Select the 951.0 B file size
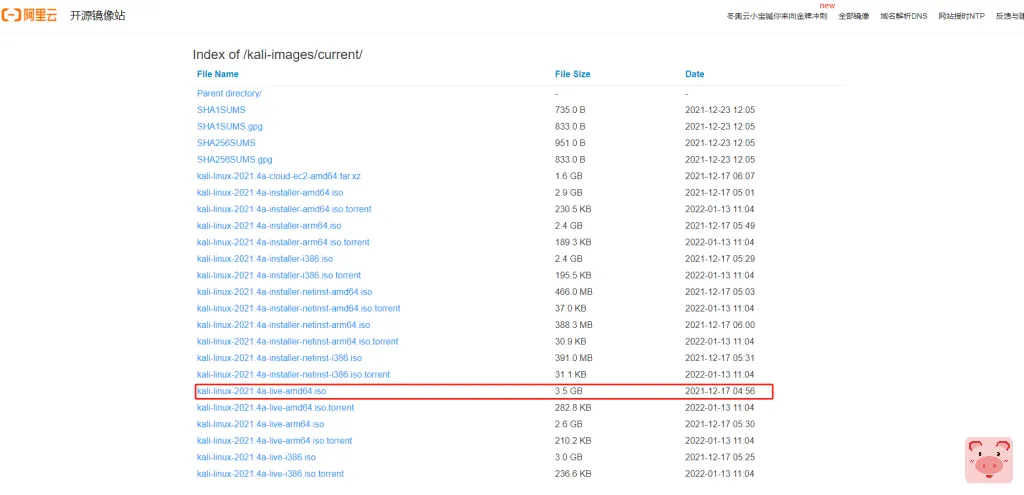1024x495 pixels. pyautogui.click(x=570, y=142)
